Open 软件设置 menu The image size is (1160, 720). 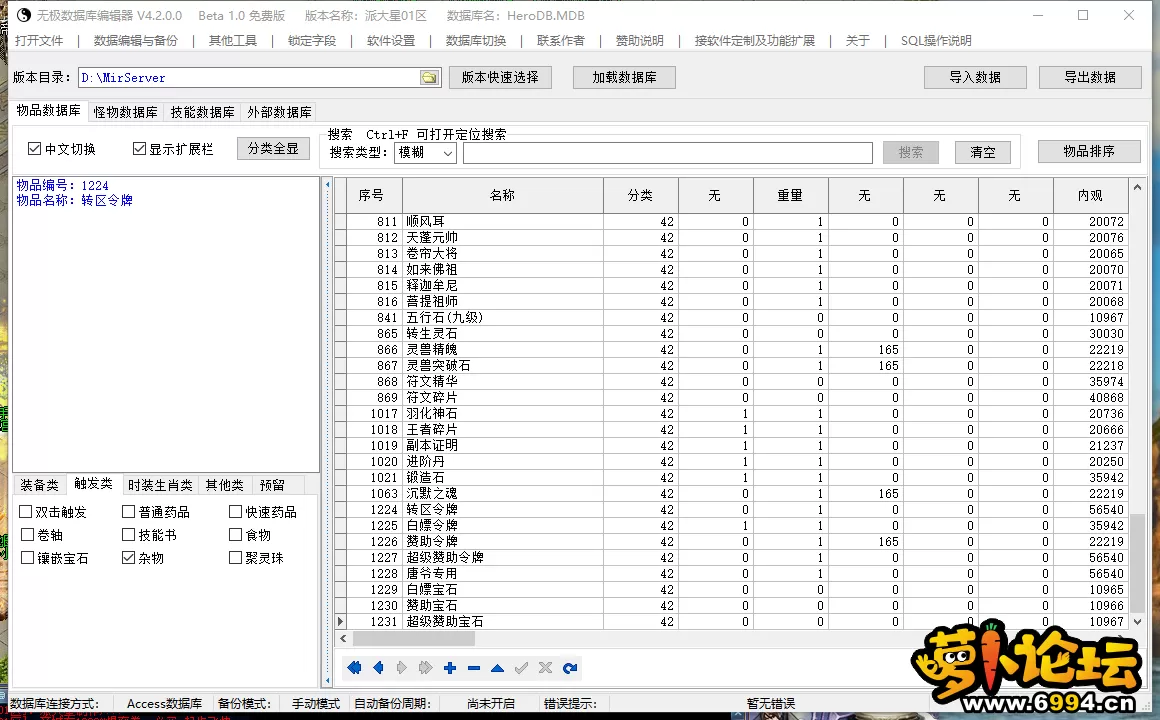point(391,41)
